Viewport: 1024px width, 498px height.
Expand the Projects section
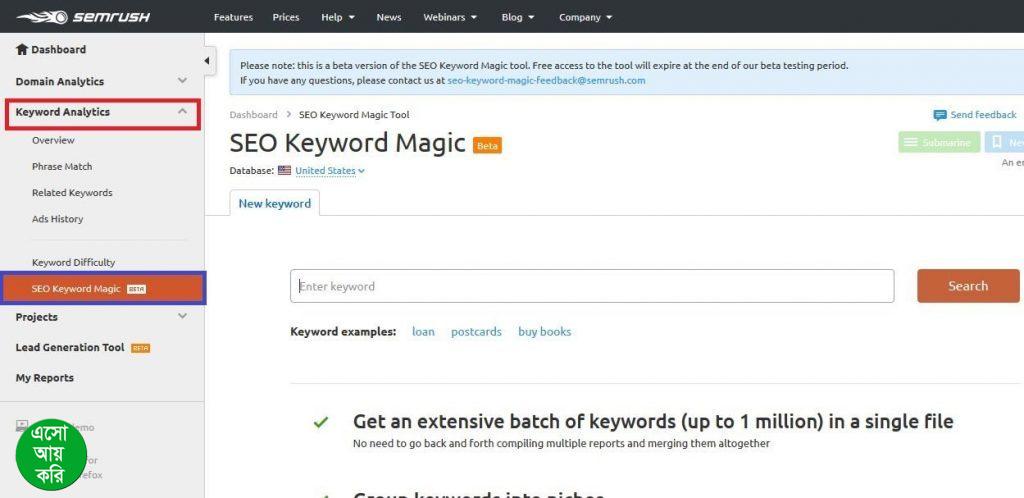click(181, 317)
